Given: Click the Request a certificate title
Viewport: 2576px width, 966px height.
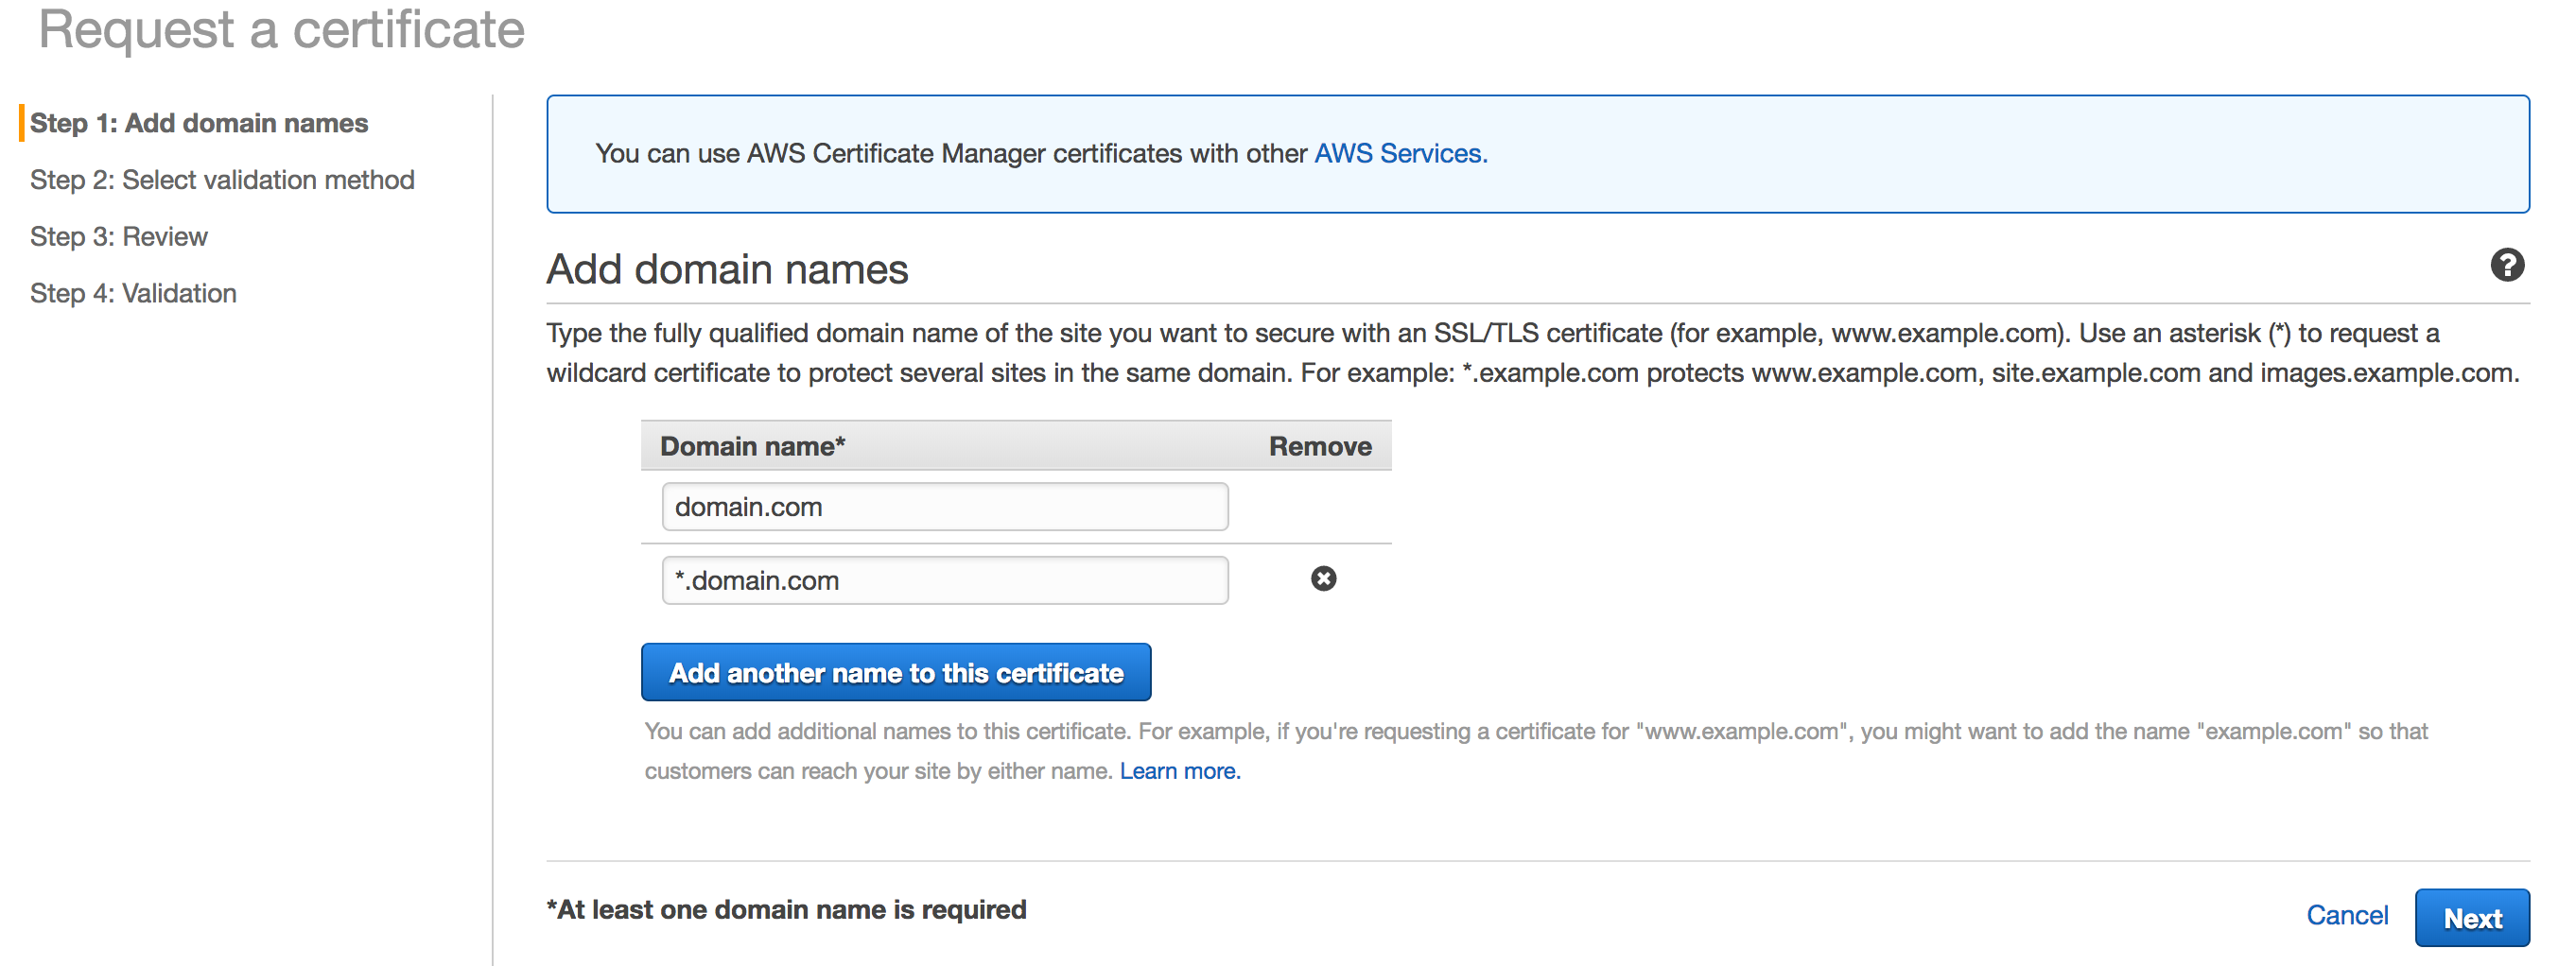Looking at the screenshot, I should click(x=281, y=29).
